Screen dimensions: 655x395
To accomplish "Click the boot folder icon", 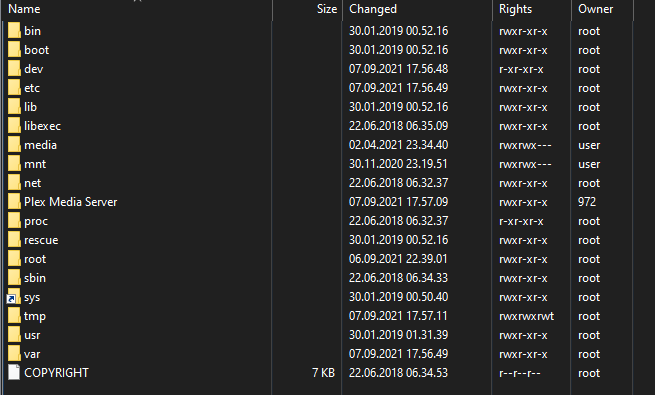I will [x=14, y=50].
